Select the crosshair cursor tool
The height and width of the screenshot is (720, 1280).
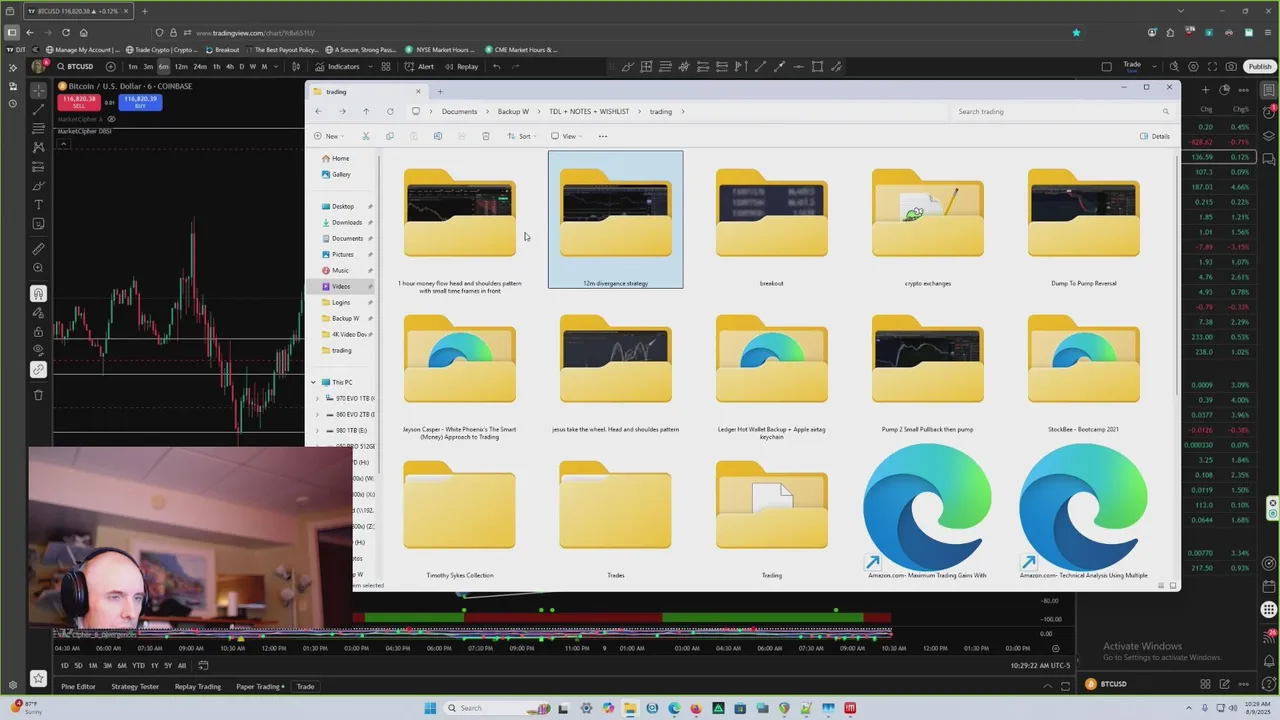(38, 90)
